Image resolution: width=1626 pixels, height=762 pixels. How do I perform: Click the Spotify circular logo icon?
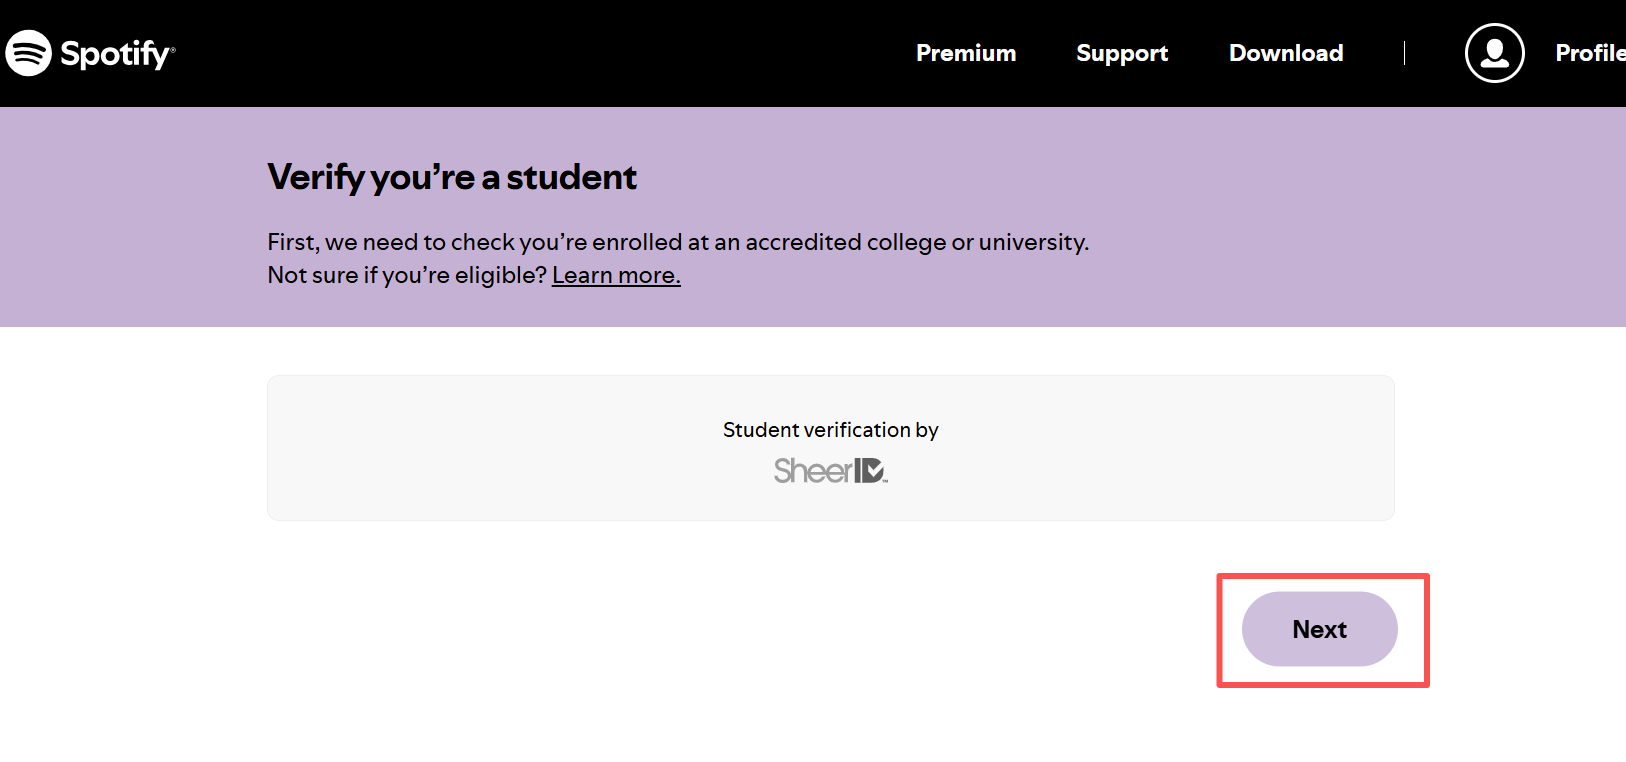click(28, 53)
